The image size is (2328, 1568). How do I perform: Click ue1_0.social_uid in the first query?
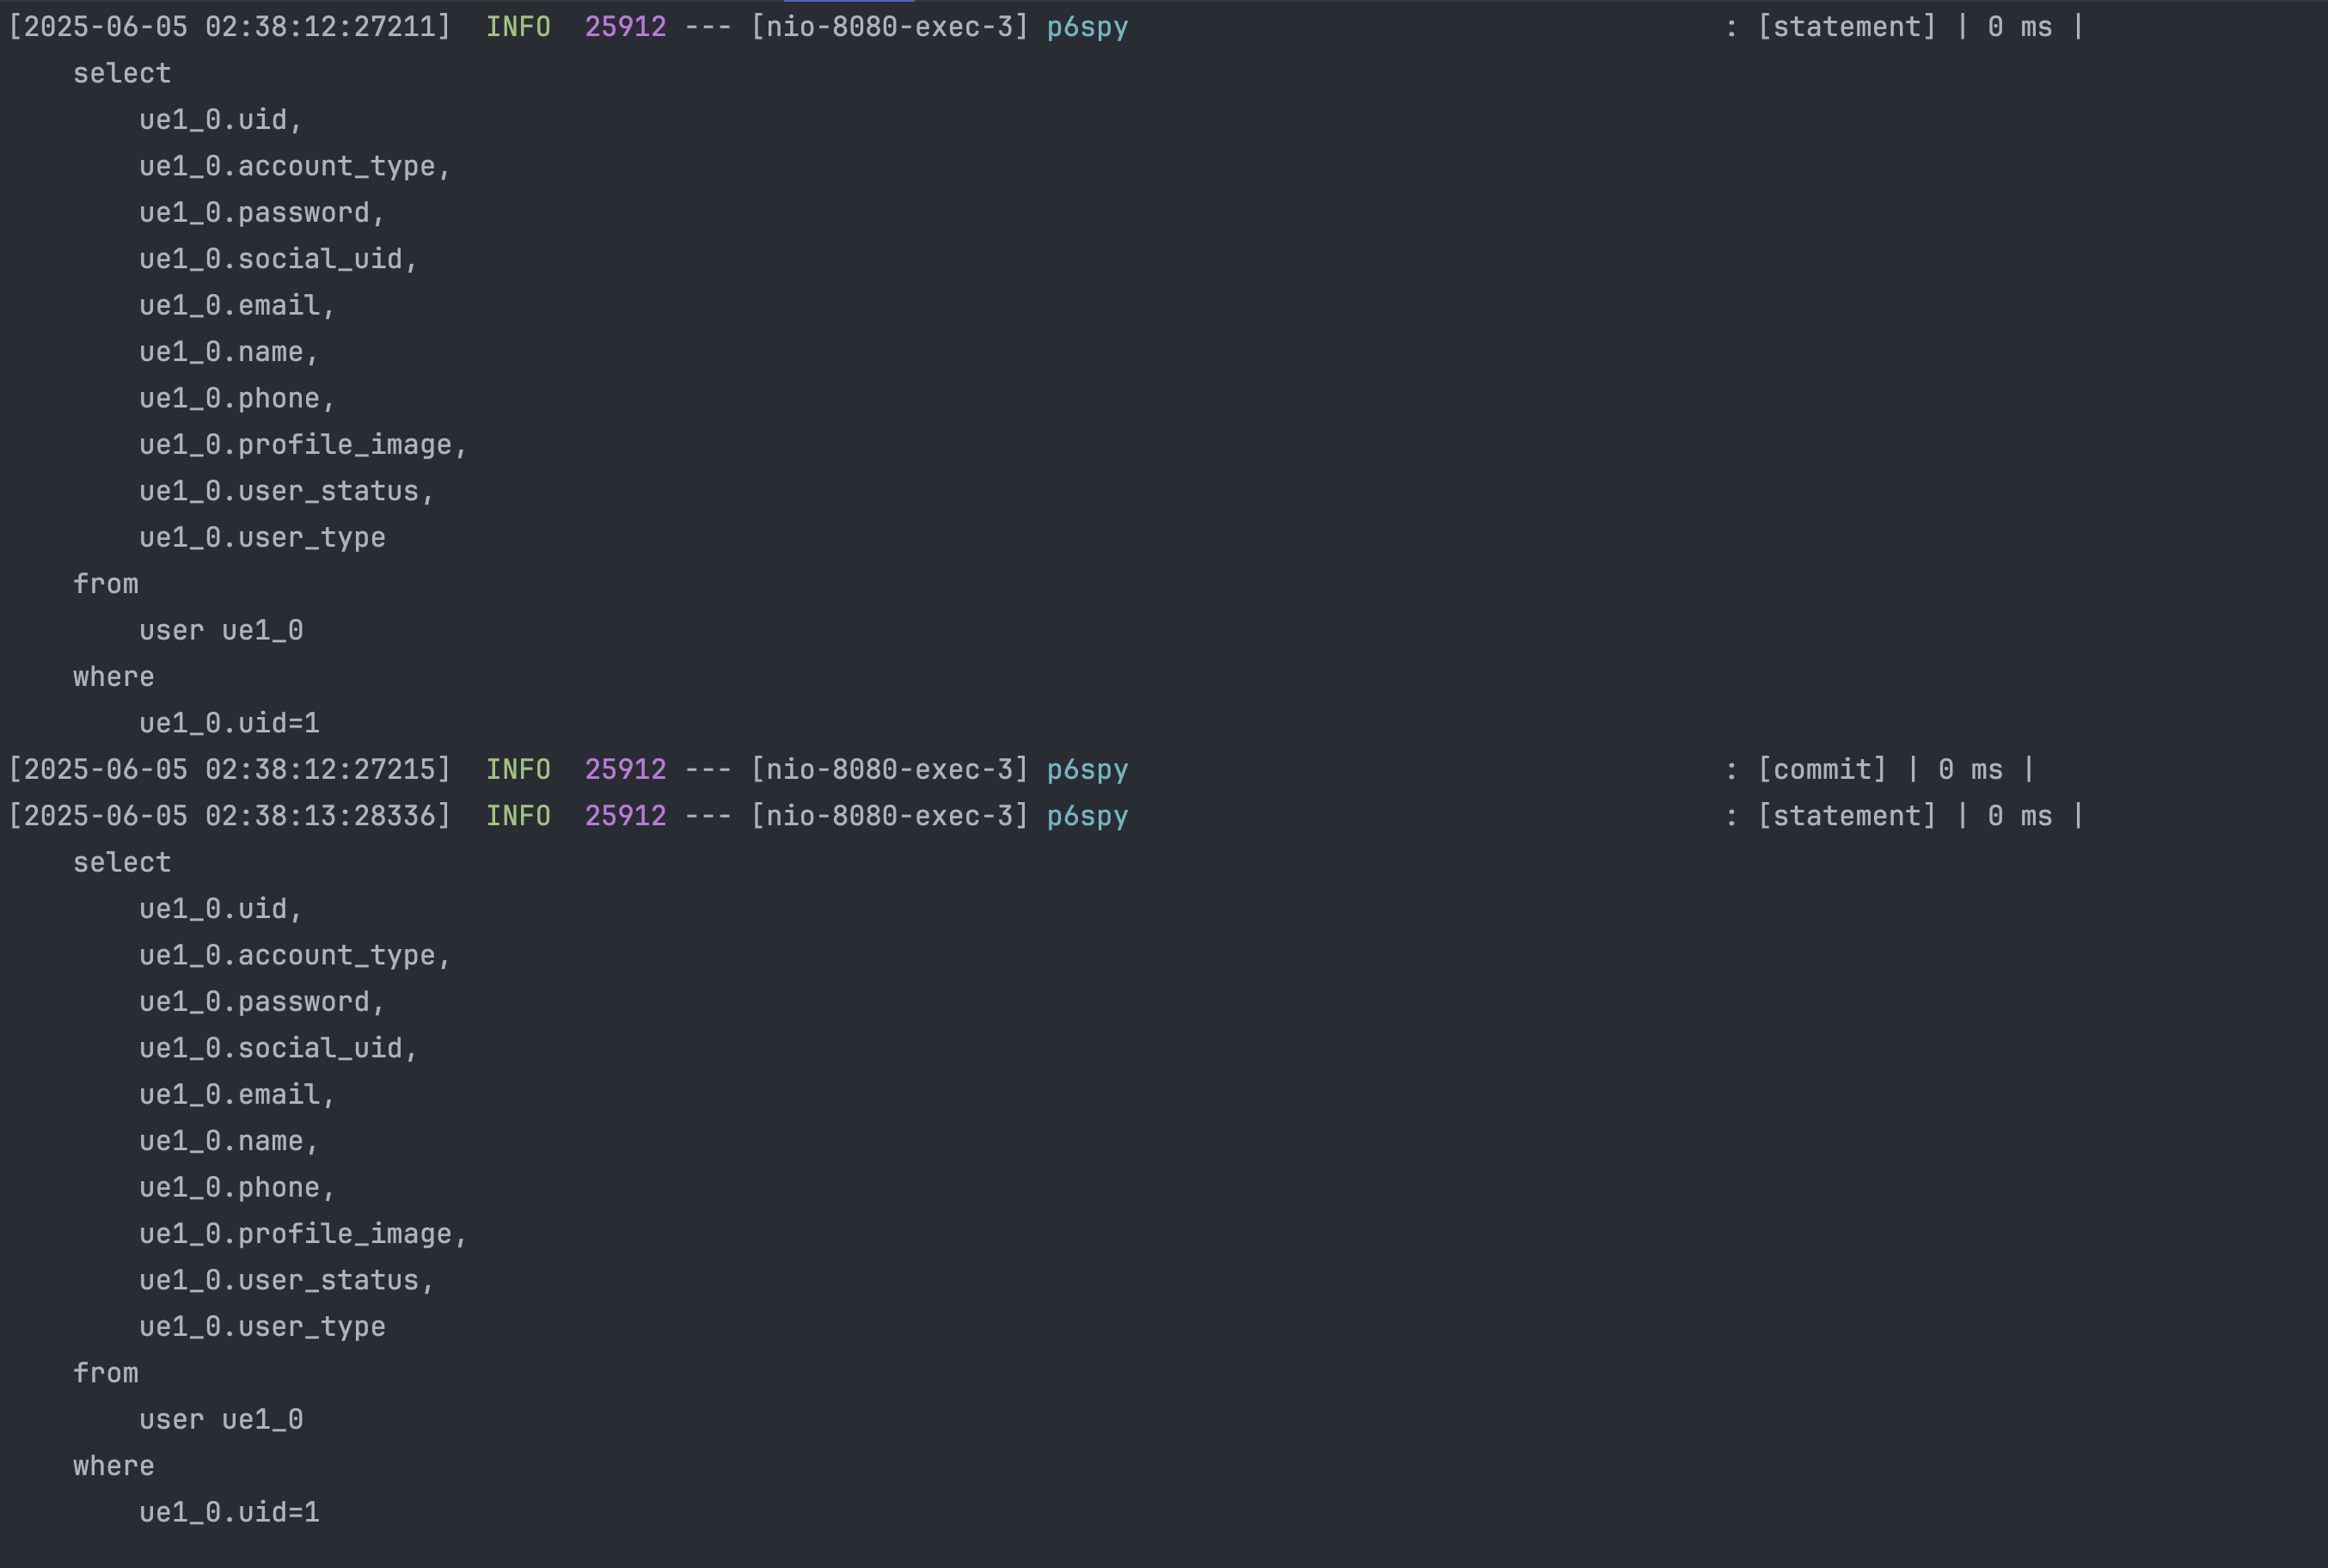[278, 259]
